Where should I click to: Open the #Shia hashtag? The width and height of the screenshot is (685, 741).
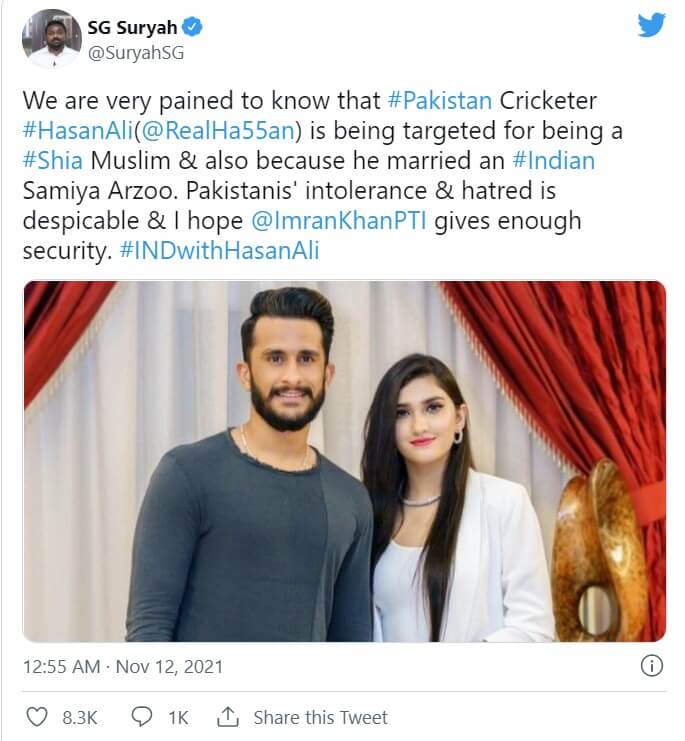coord(52,161)
